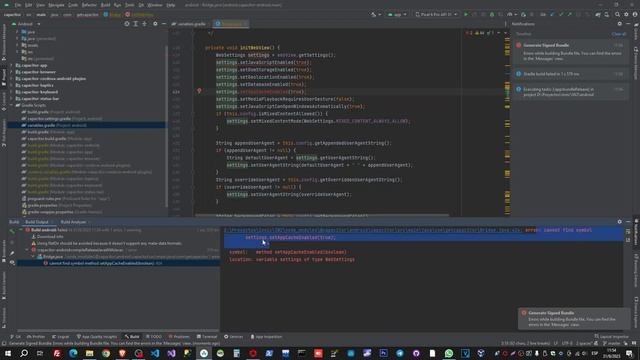Image resolution: width=640 pixels, height=360 pixels.
Task: Collapse the Gradle Scripts node
Action: tap(12, 105)
